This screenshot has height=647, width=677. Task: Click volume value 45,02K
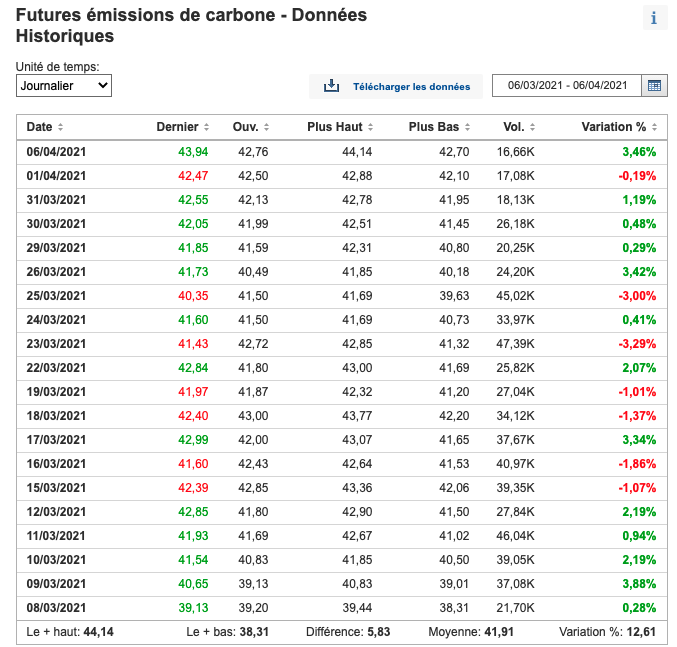pos(516,296)
